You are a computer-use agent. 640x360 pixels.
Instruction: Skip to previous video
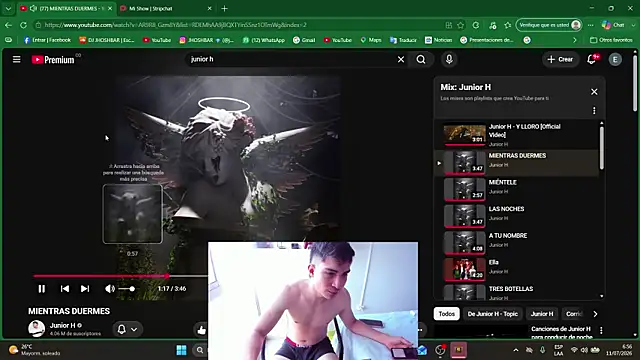pos(64,289)
